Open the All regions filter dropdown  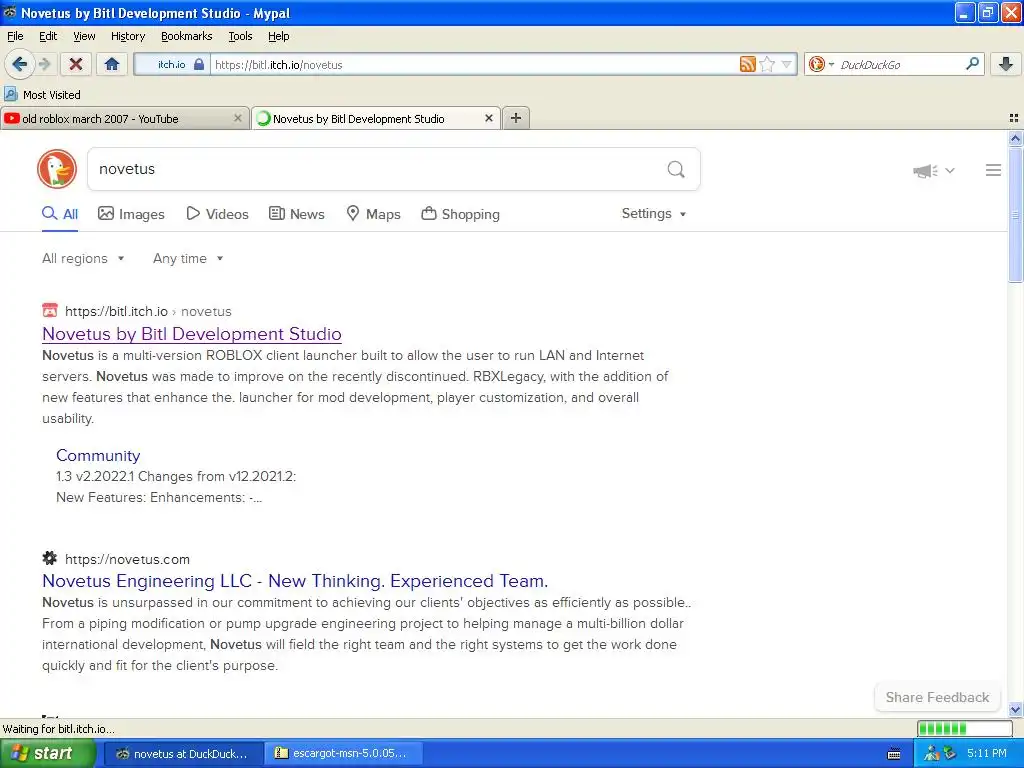tap(83, 259)
